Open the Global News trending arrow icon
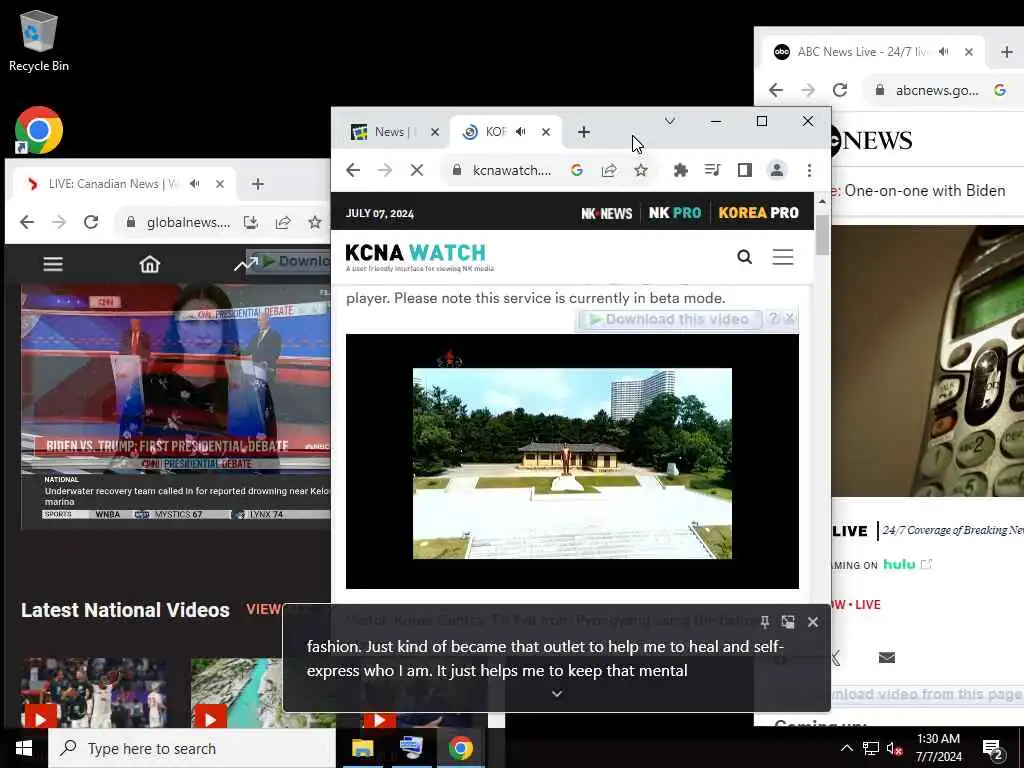 (246, 264)
